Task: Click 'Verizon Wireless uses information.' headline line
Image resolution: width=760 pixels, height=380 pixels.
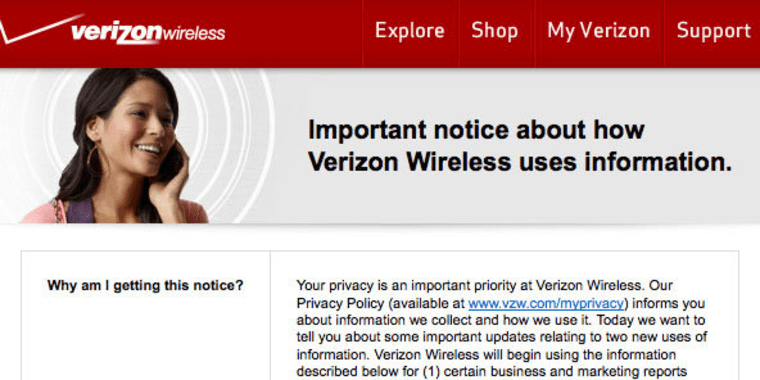Action: point(520,162)
